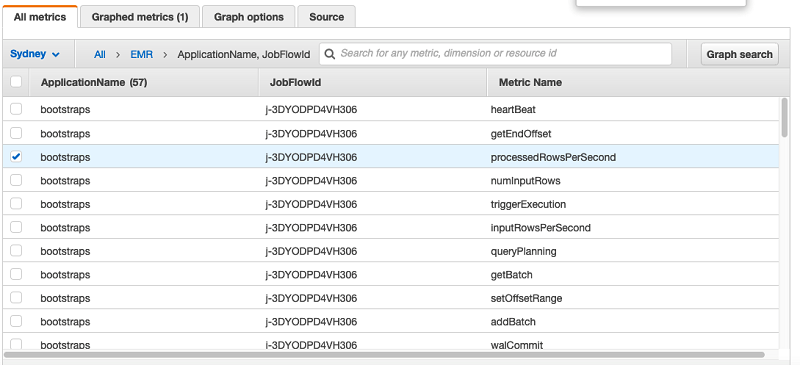The width and height of the screenshot is (800, 365).
Task: Click the magnifying glass search icon
Action: tap(330, 54)
